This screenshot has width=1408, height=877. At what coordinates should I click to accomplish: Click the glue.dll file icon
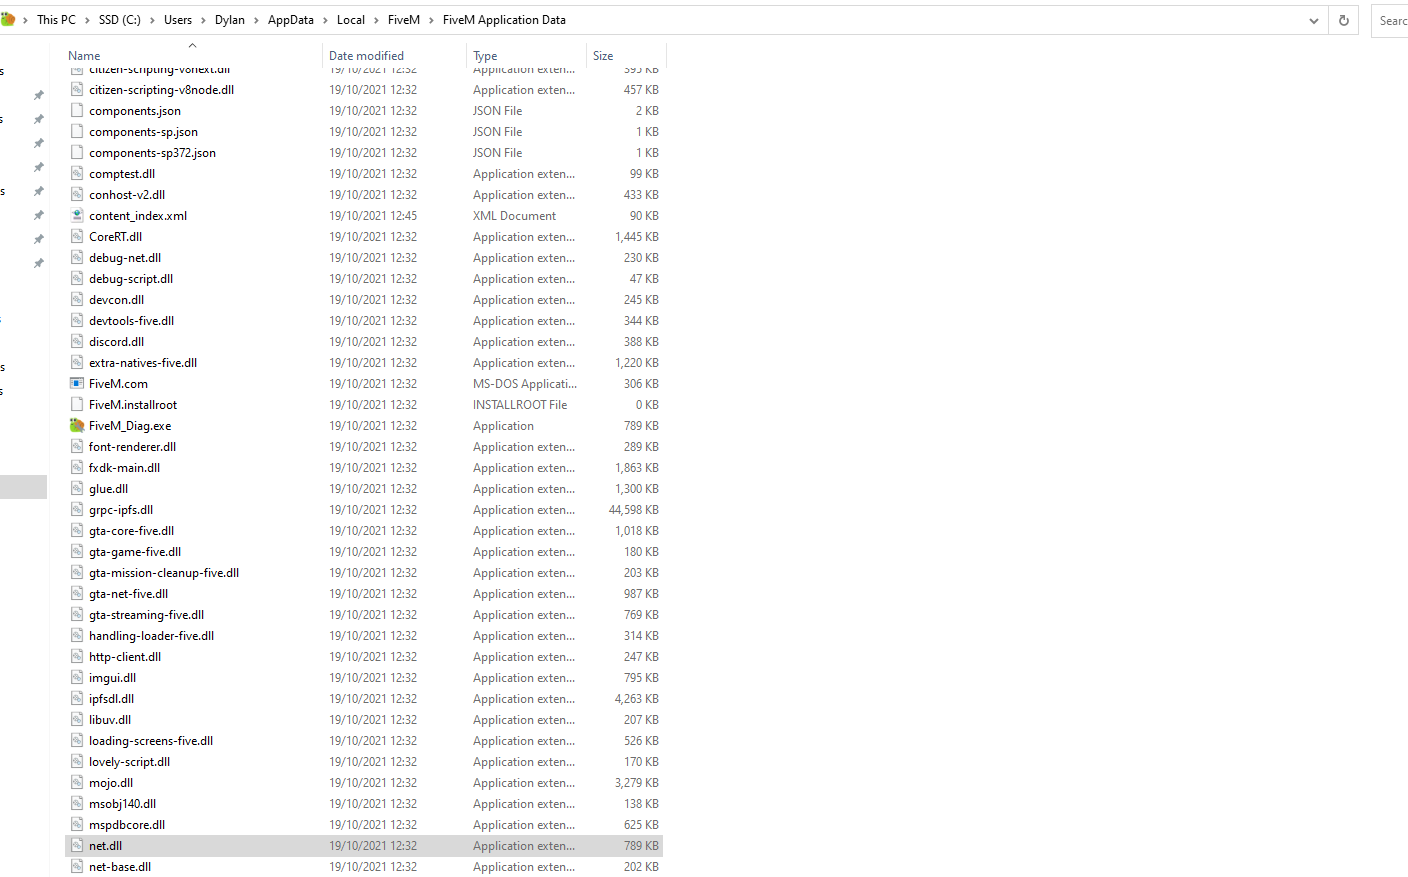[x=77, y=488]
